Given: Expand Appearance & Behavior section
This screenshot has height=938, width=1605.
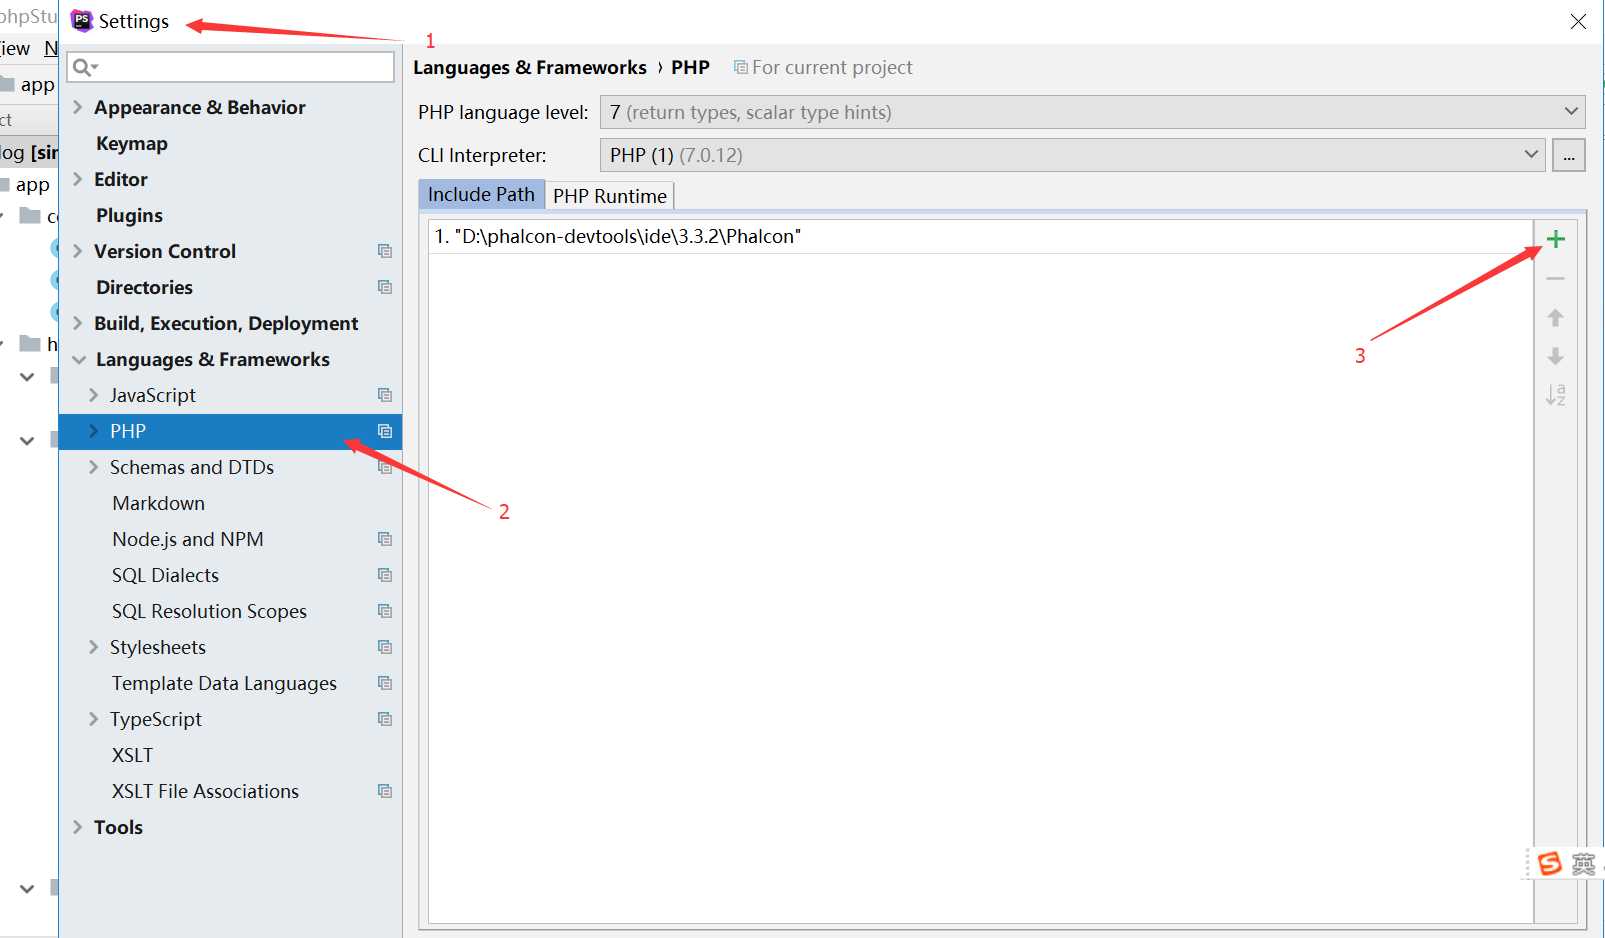Looking at the screenshot, I should coord(78,107).
